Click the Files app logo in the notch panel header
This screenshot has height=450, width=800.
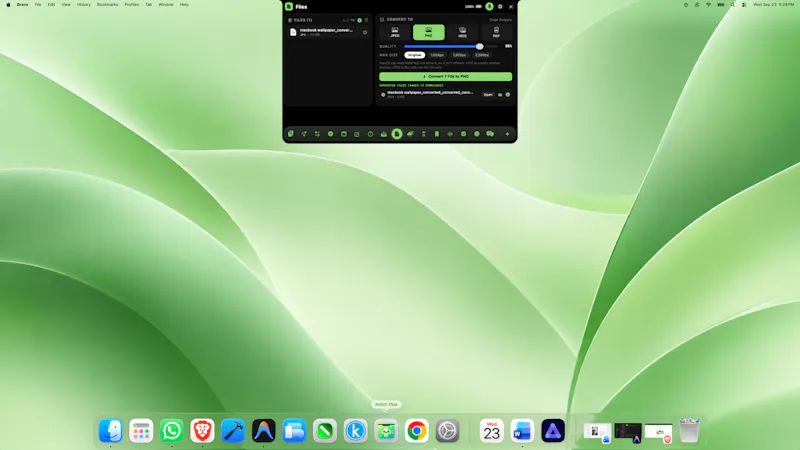click(289, 7)
